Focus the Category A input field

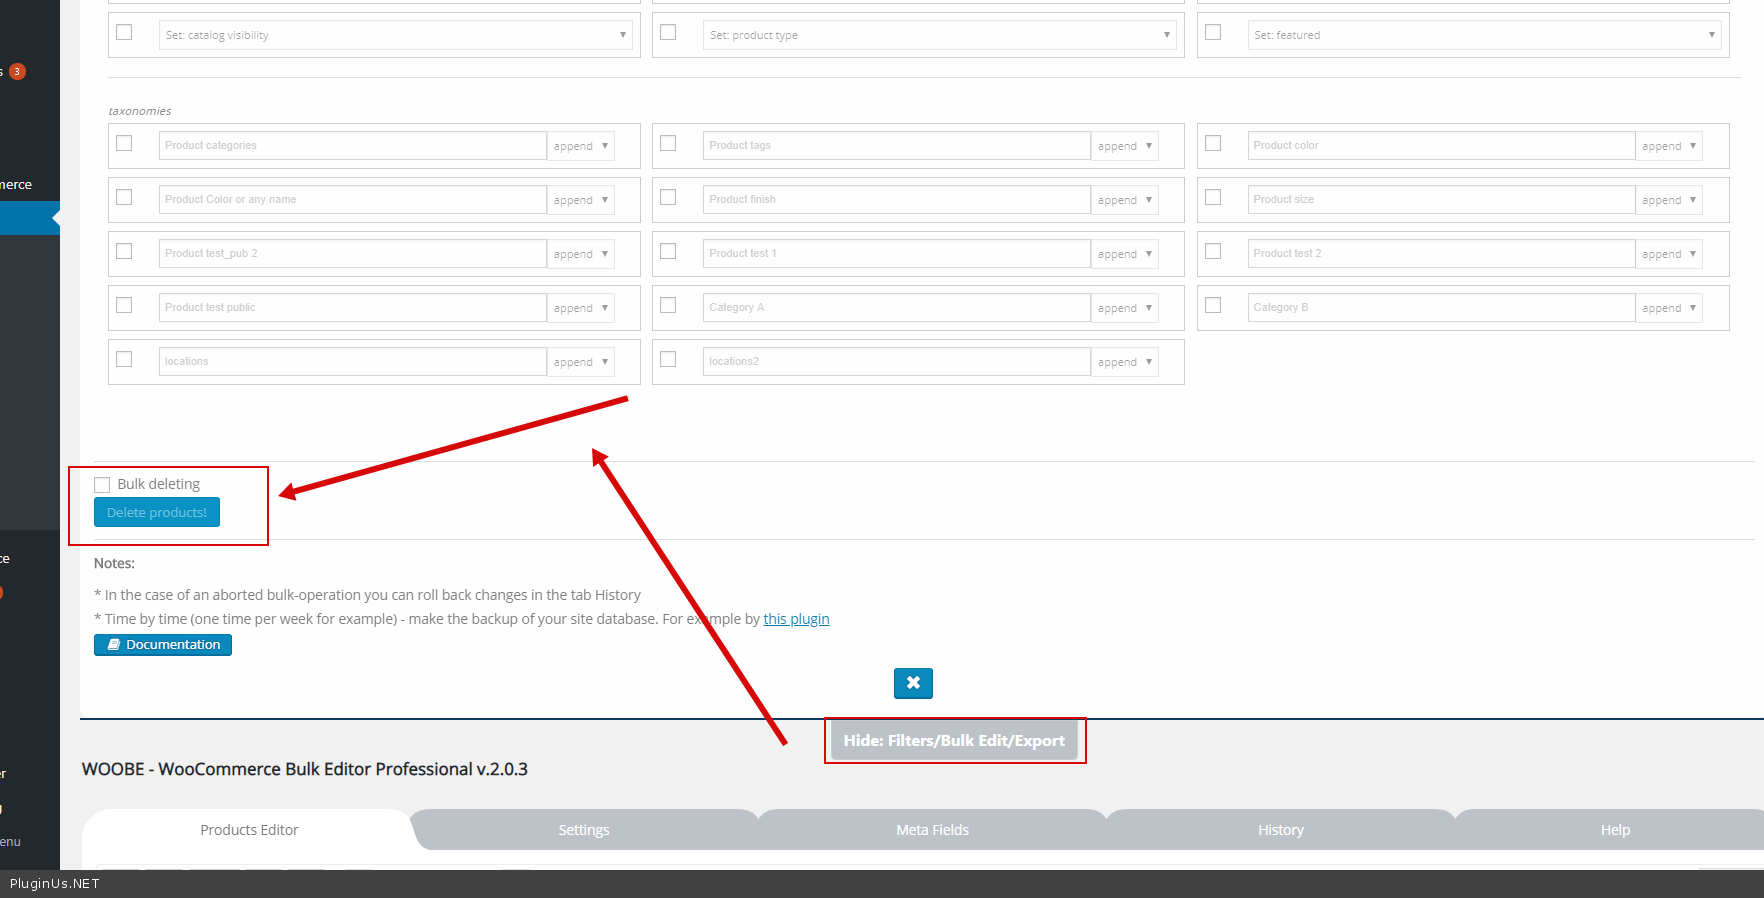[897, 308]
